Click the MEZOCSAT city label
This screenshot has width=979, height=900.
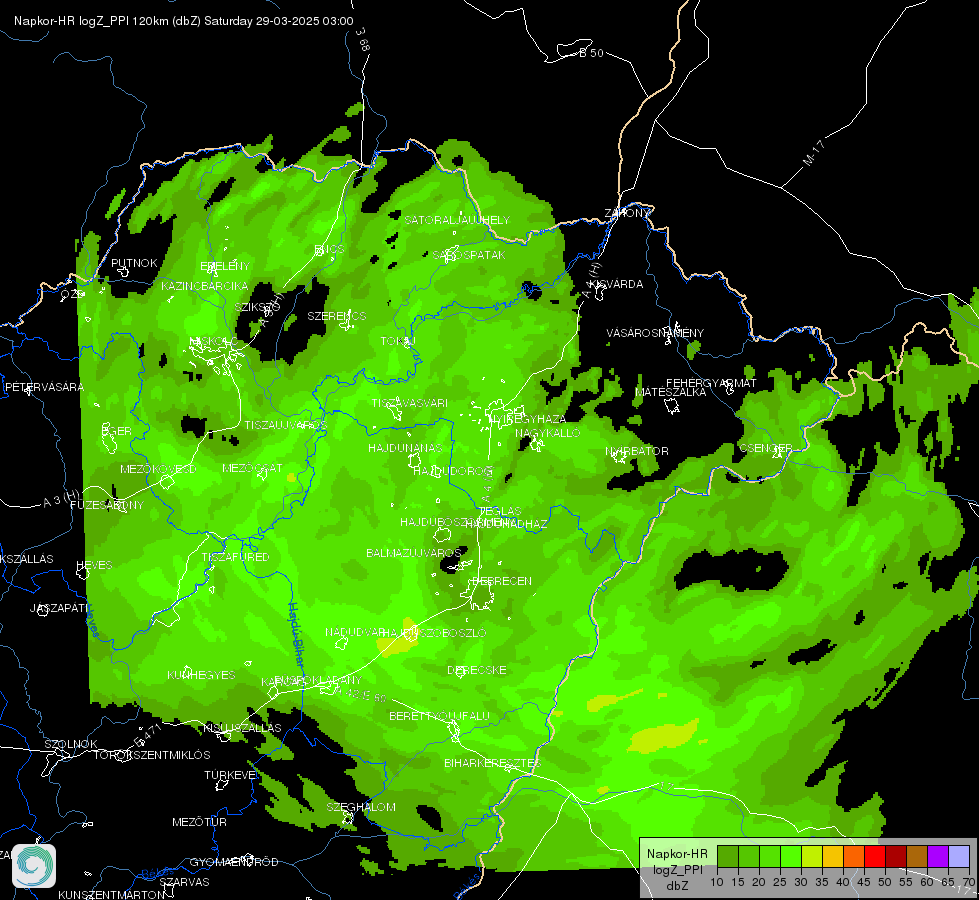(252, 468)
